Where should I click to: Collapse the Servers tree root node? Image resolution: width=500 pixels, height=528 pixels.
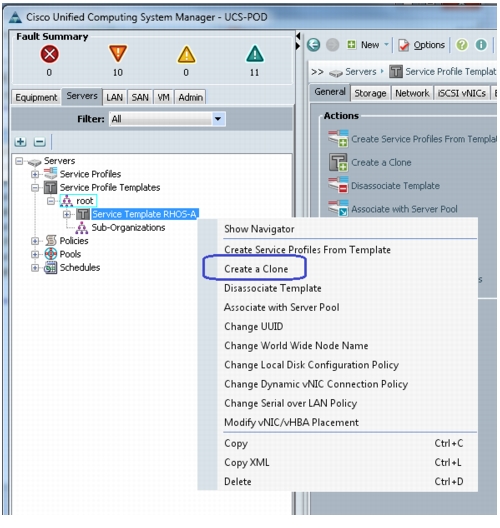click(19, 161)
